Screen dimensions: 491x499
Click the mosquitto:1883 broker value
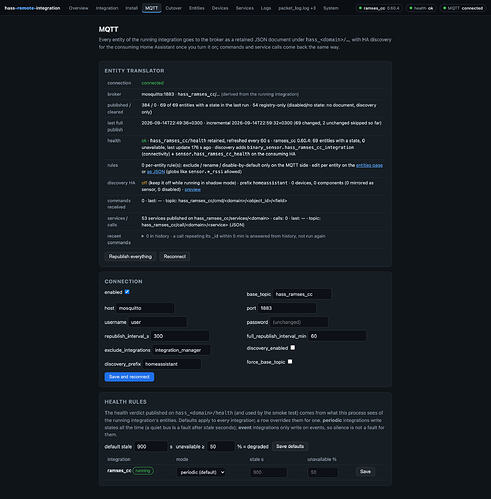click(x=158, y=94)
